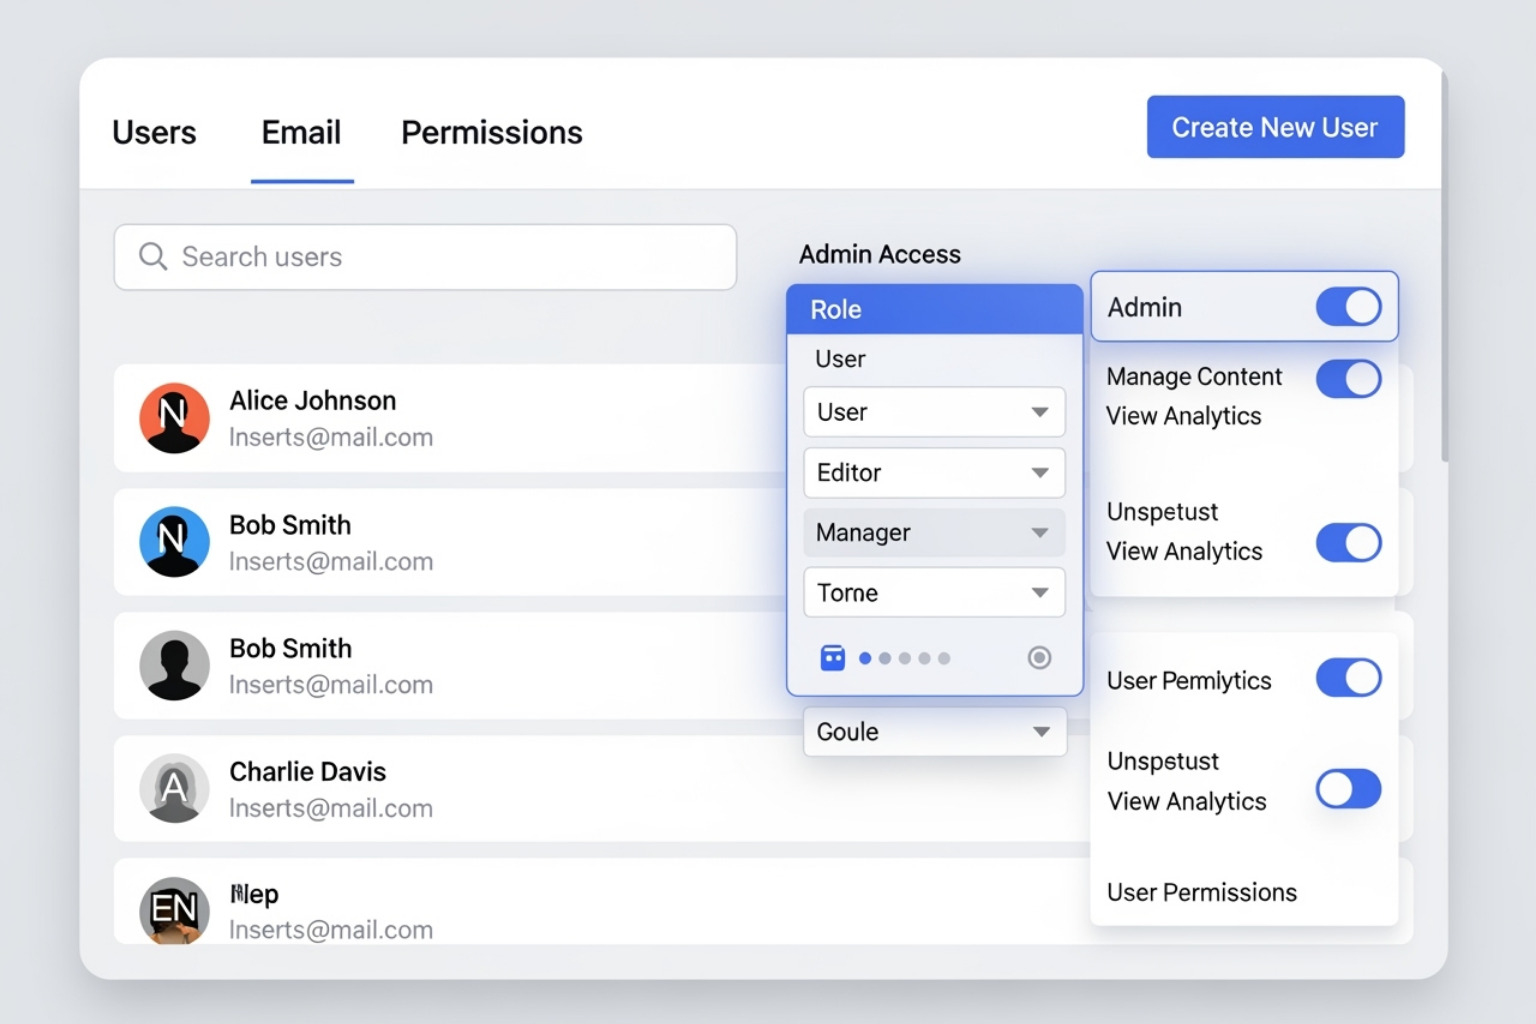
Task: Click the EN avatar at the bottom row
Action: (x=174, y=910)
